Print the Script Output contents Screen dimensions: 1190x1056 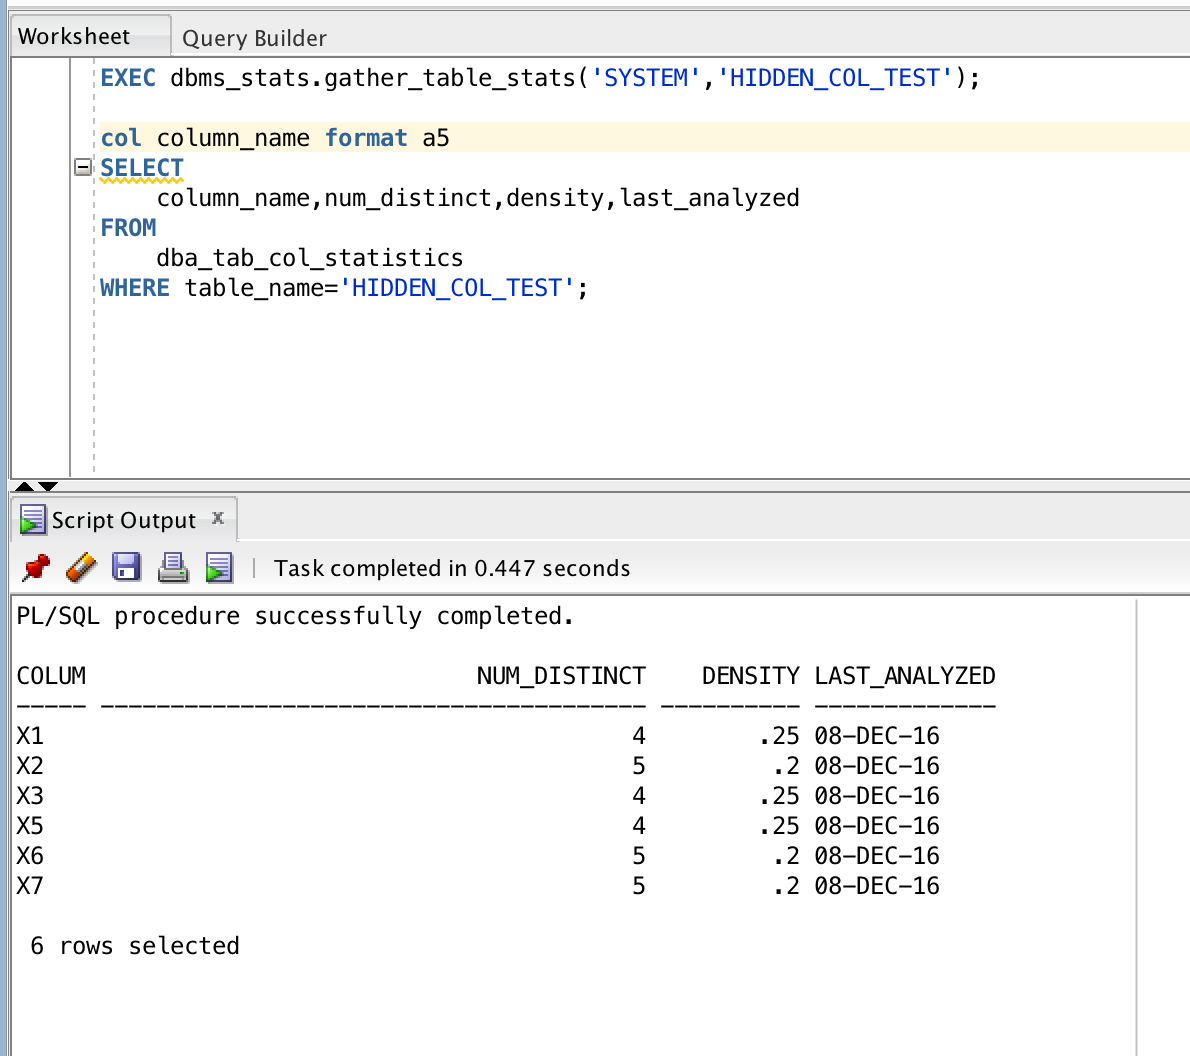172,567
